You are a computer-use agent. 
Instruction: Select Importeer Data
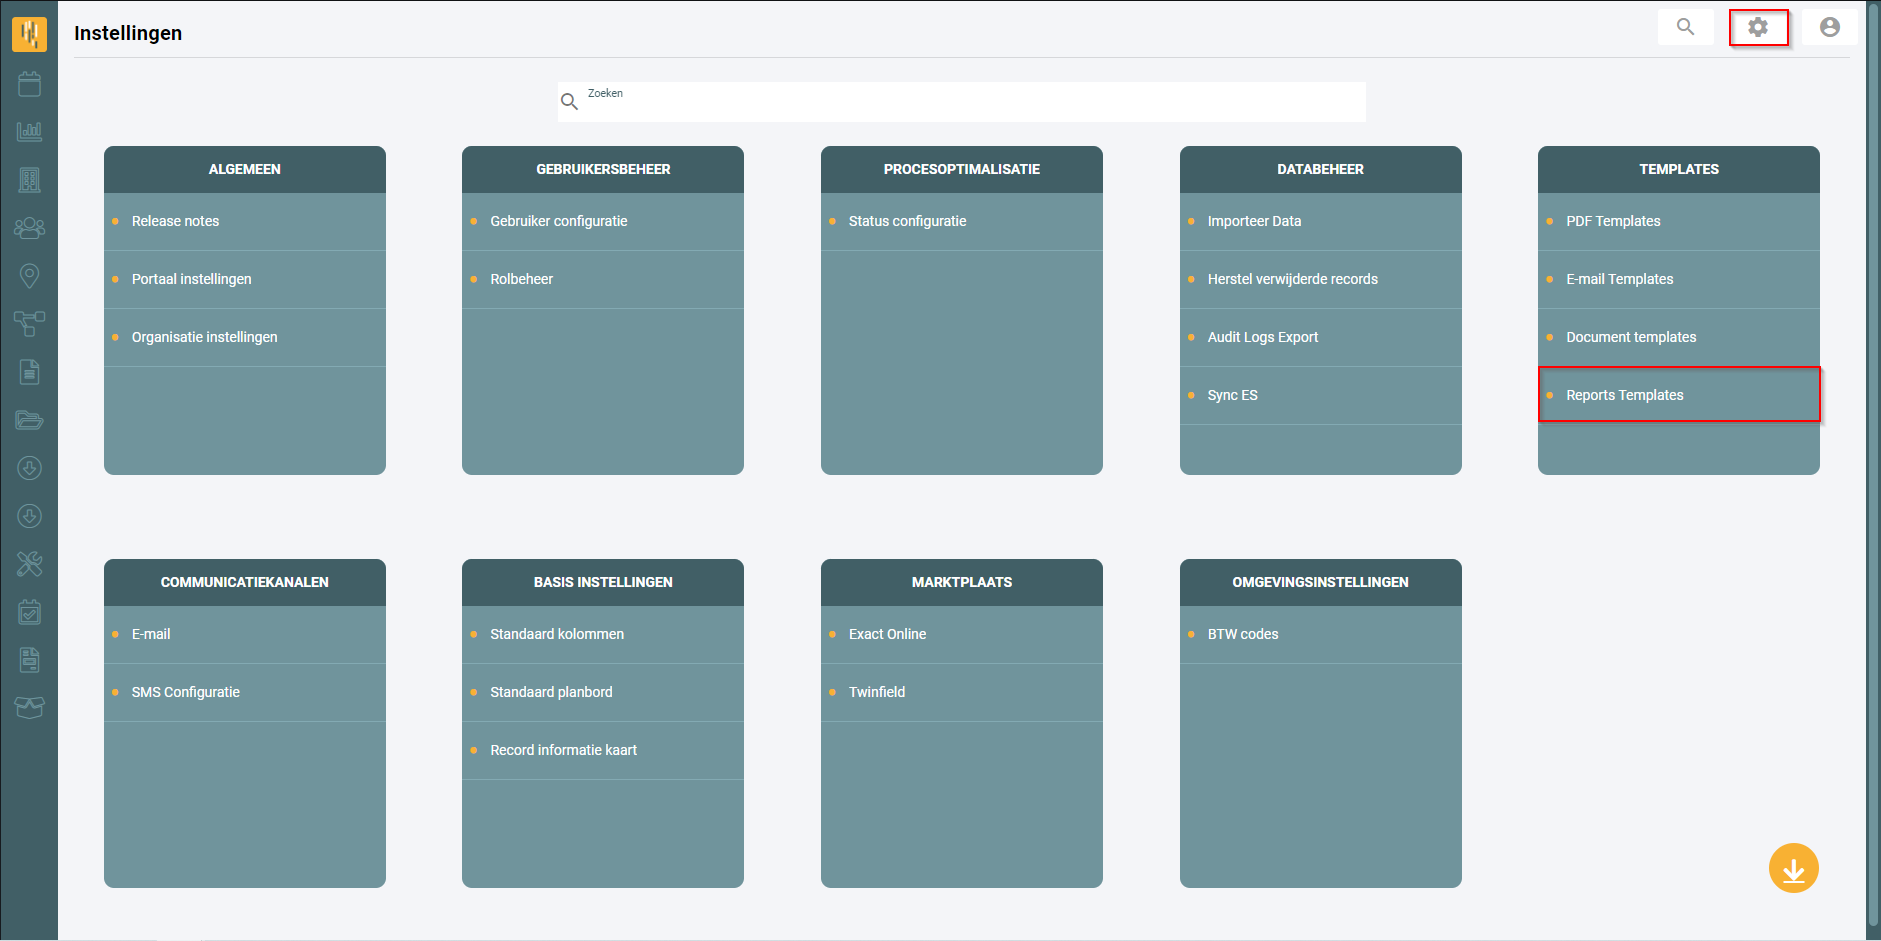click(1321, 221)
